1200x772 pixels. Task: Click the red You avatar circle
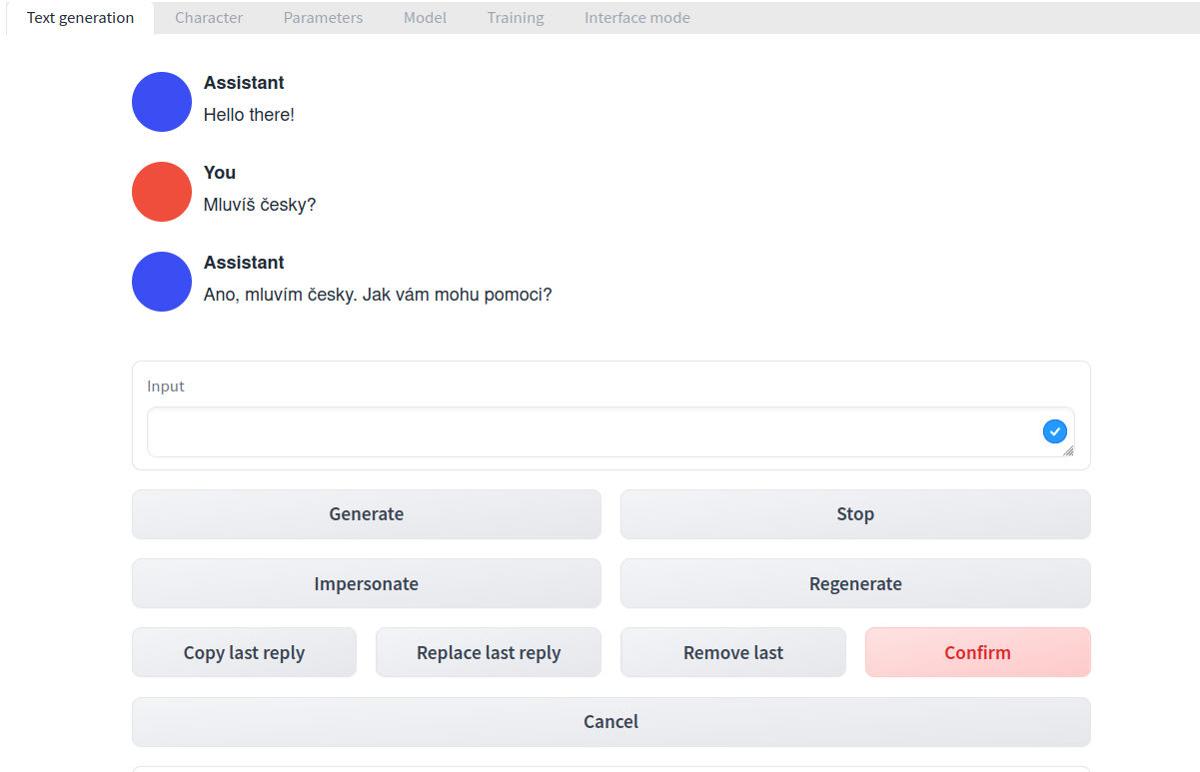[162, 192]
